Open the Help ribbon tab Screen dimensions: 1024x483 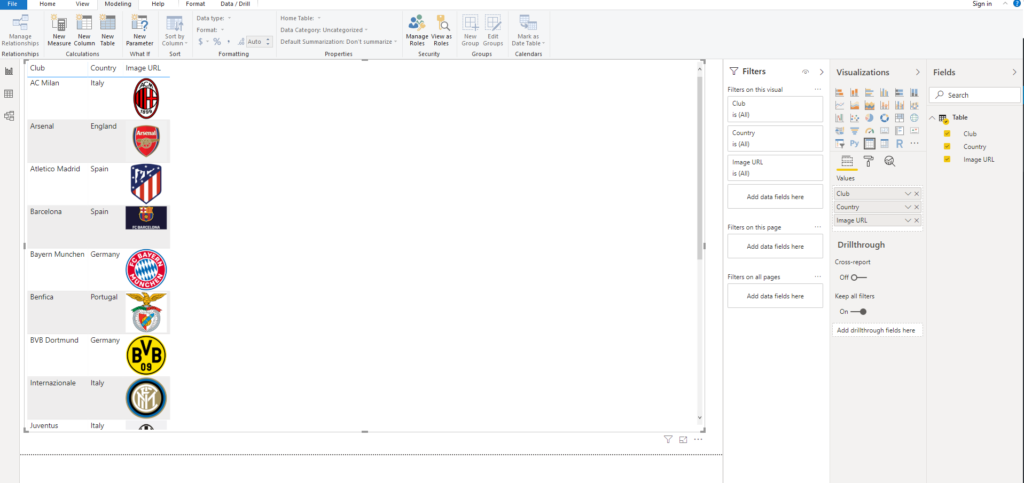158,4
